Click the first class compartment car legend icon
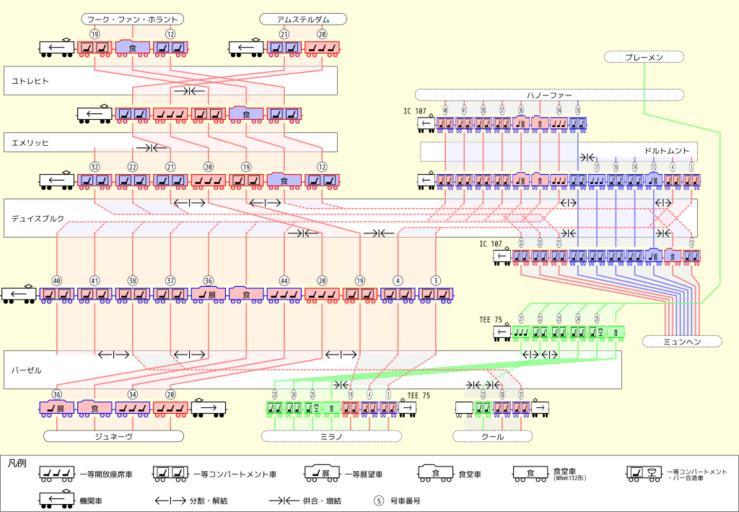The image size is (739, 512). coord(167,474)
